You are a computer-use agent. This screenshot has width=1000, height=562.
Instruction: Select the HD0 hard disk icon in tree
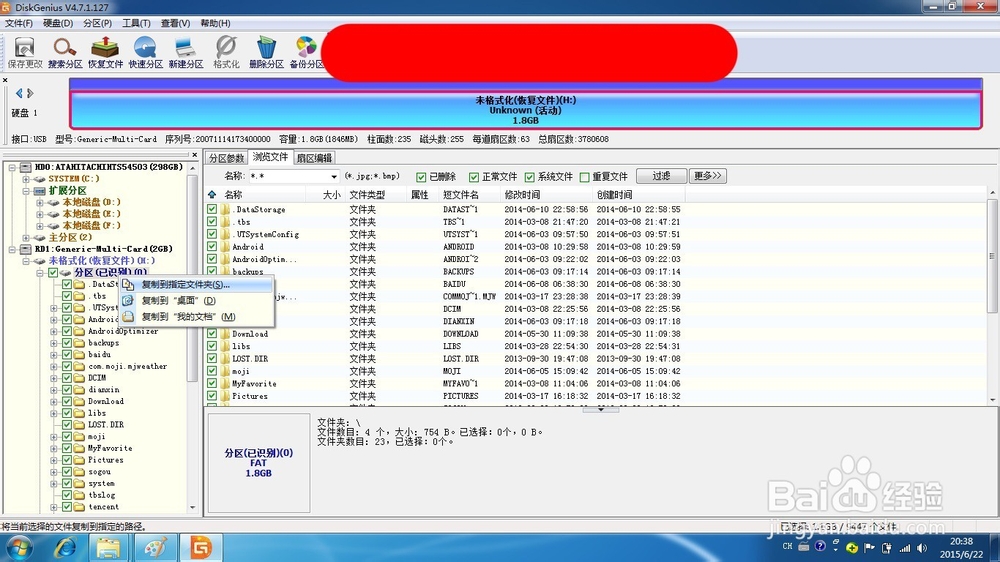coord(25,167)
